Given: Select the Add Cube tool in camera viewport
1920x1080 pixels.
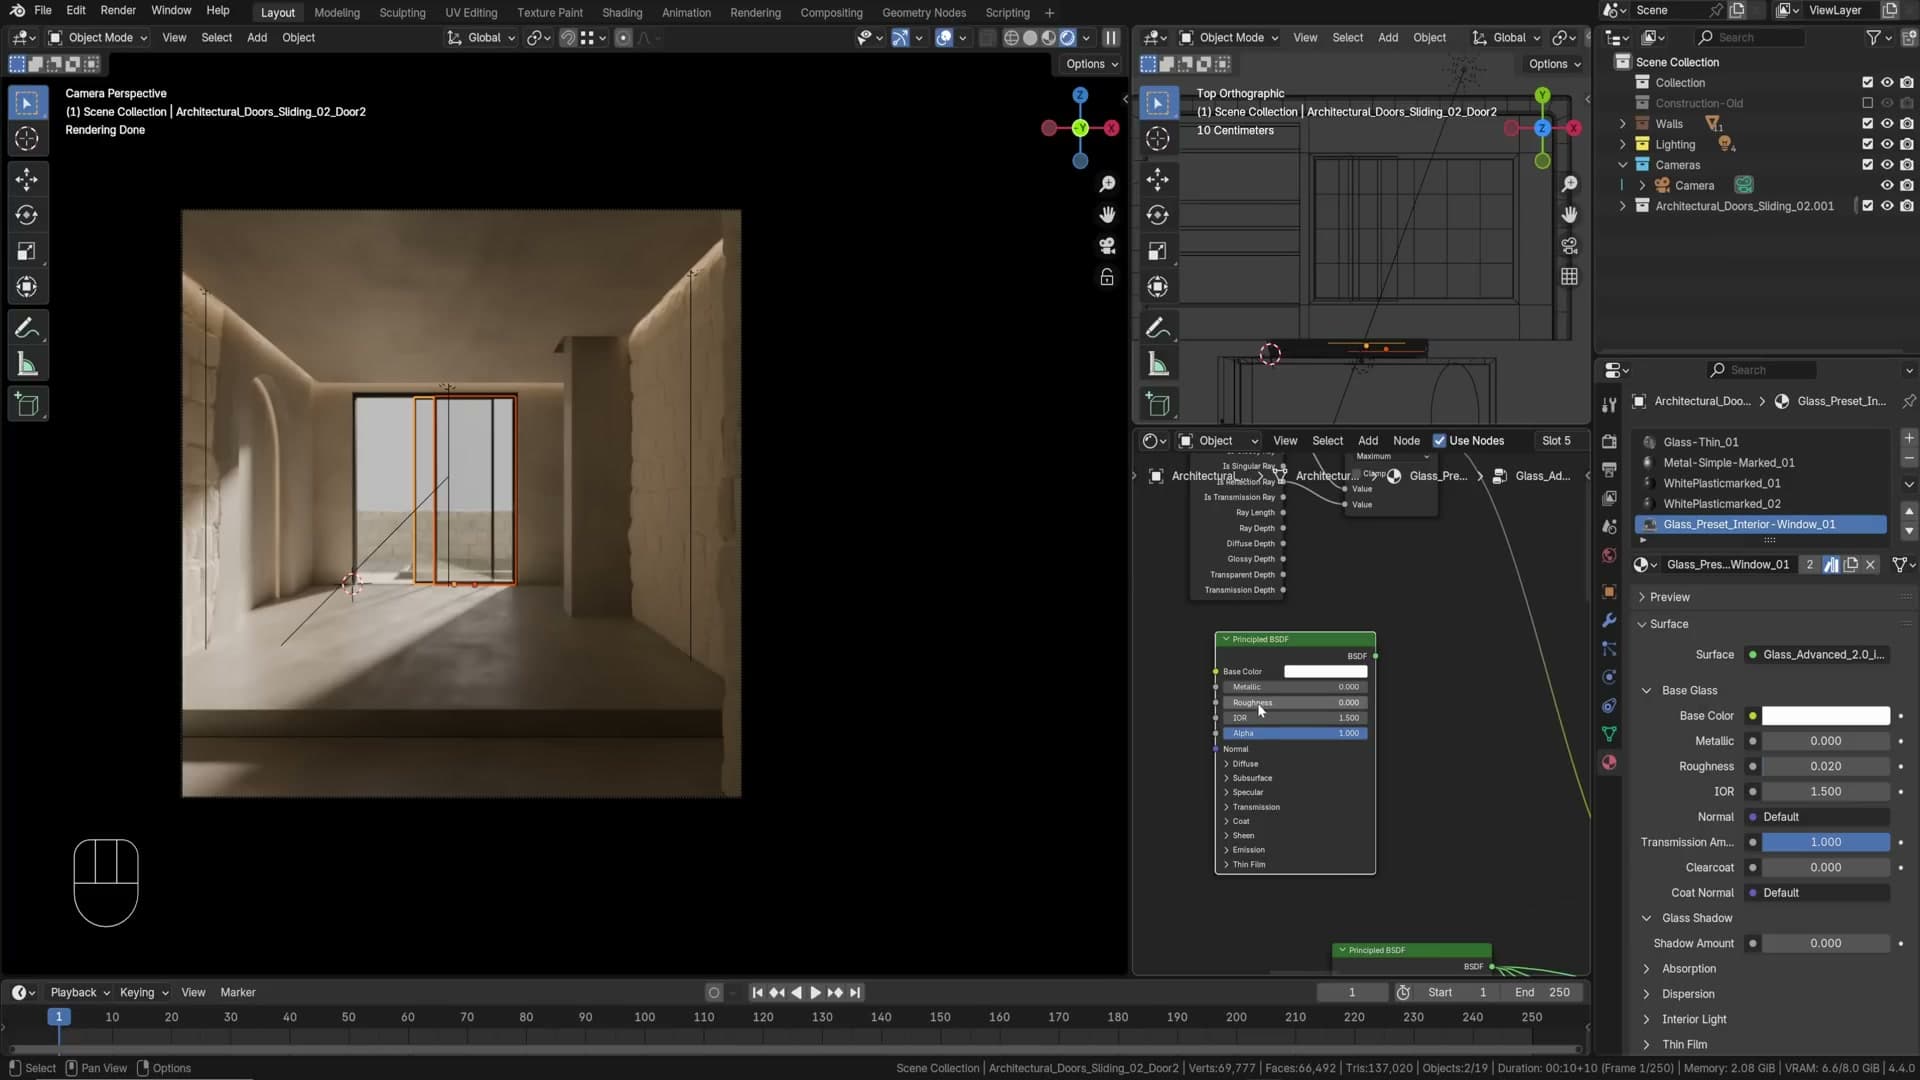Looking at the screenshot, I should tap(27, 405).
